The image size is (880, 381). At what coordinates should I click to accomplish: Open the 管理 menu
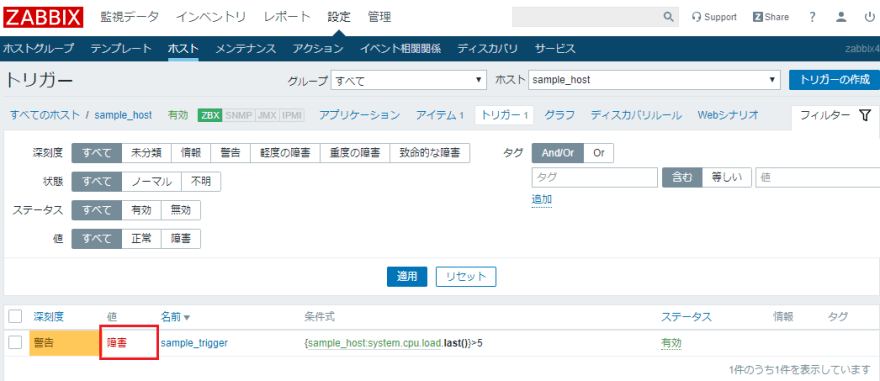pyautogui.click(x=379, y=17)
